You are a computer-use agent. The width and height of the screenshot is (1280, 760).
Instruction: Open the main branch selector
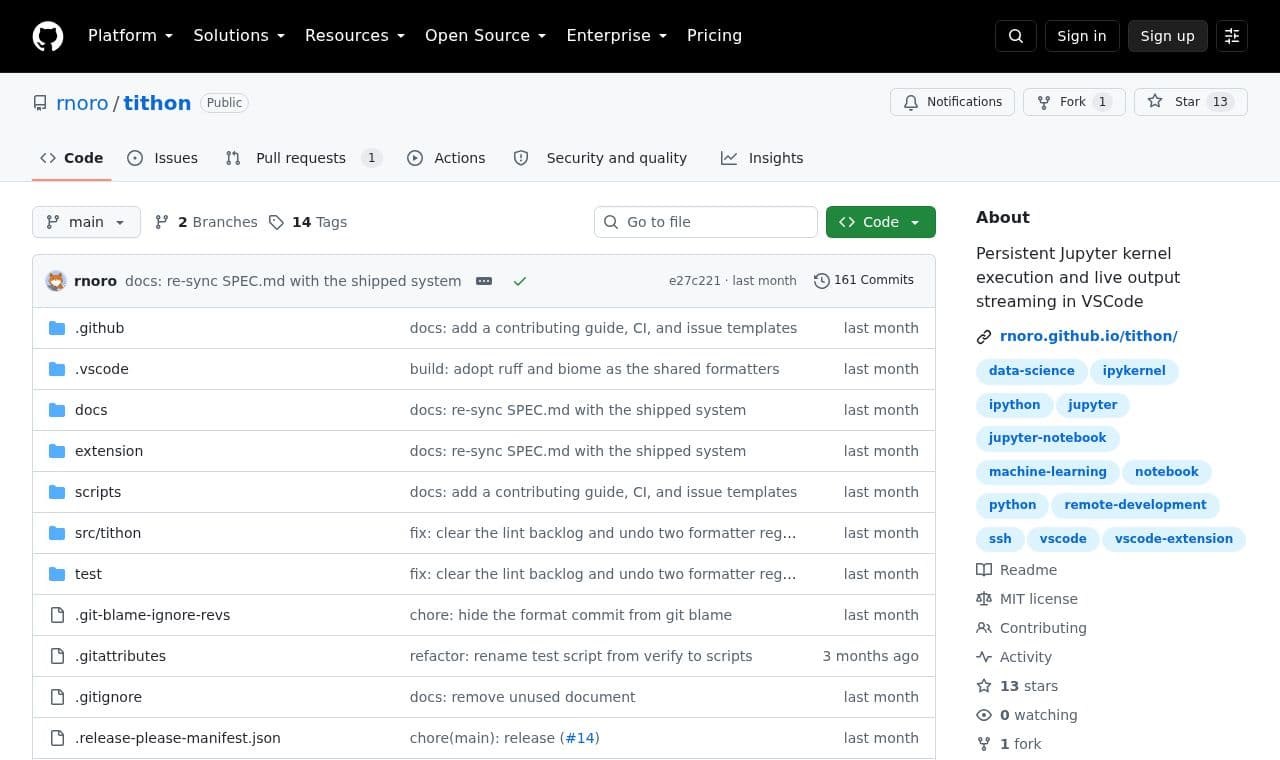pyautogui.click(x=86, y=222)
